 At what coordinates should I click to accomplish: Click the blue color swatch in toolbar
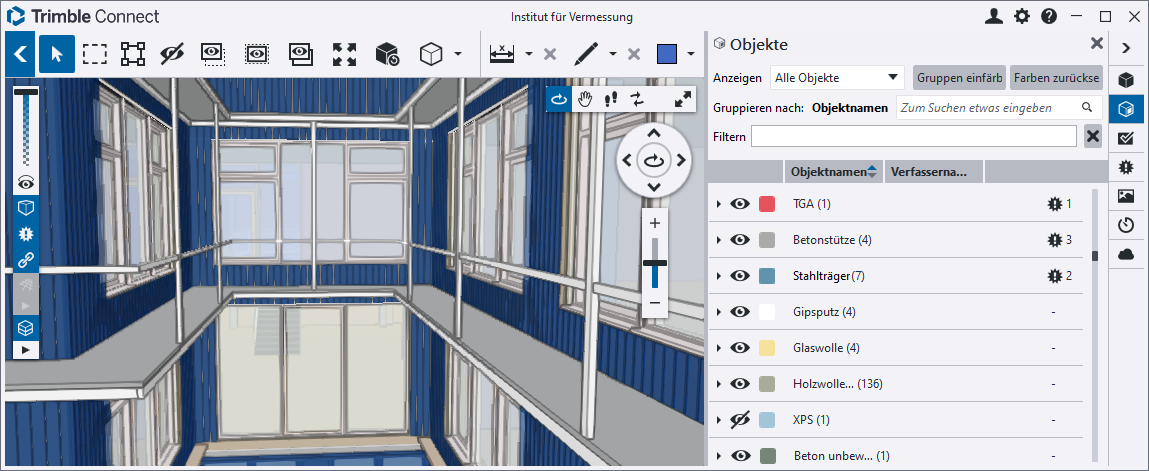667,54
